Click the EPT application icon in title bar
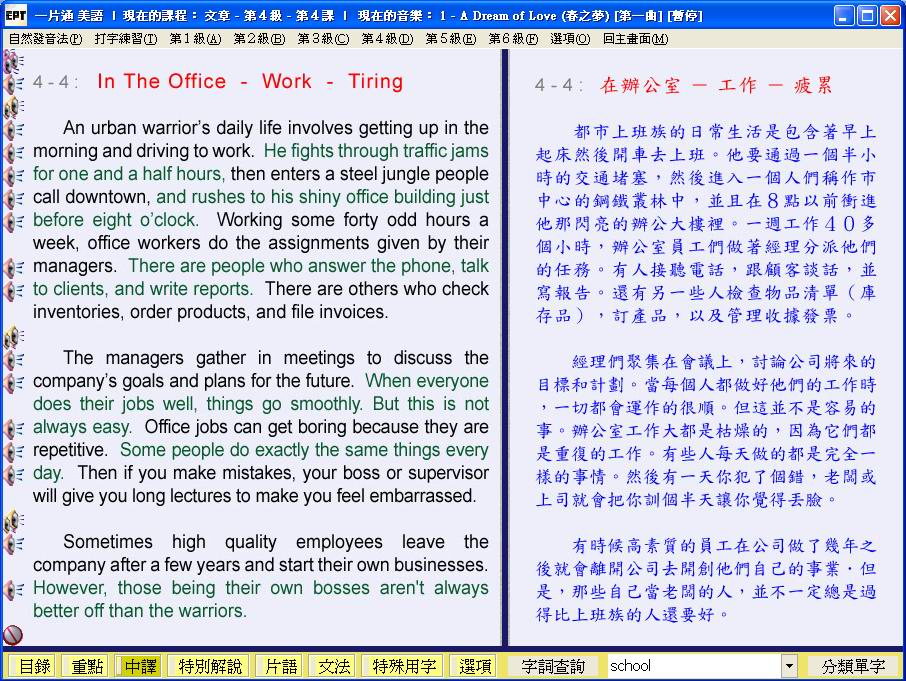 pyautogui.click(x=15, y=15)
